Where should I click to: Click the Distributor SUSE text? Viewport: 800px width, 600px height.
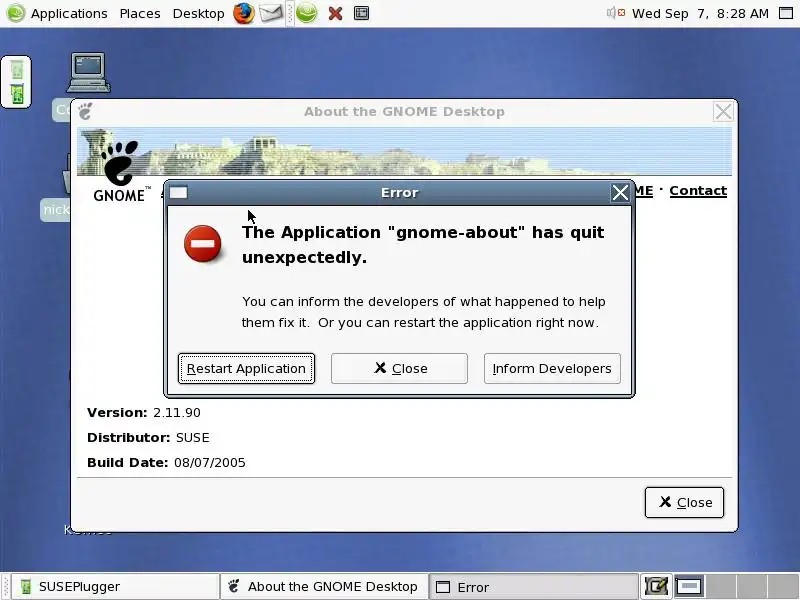pyautogui.click(x=148, y=437)
